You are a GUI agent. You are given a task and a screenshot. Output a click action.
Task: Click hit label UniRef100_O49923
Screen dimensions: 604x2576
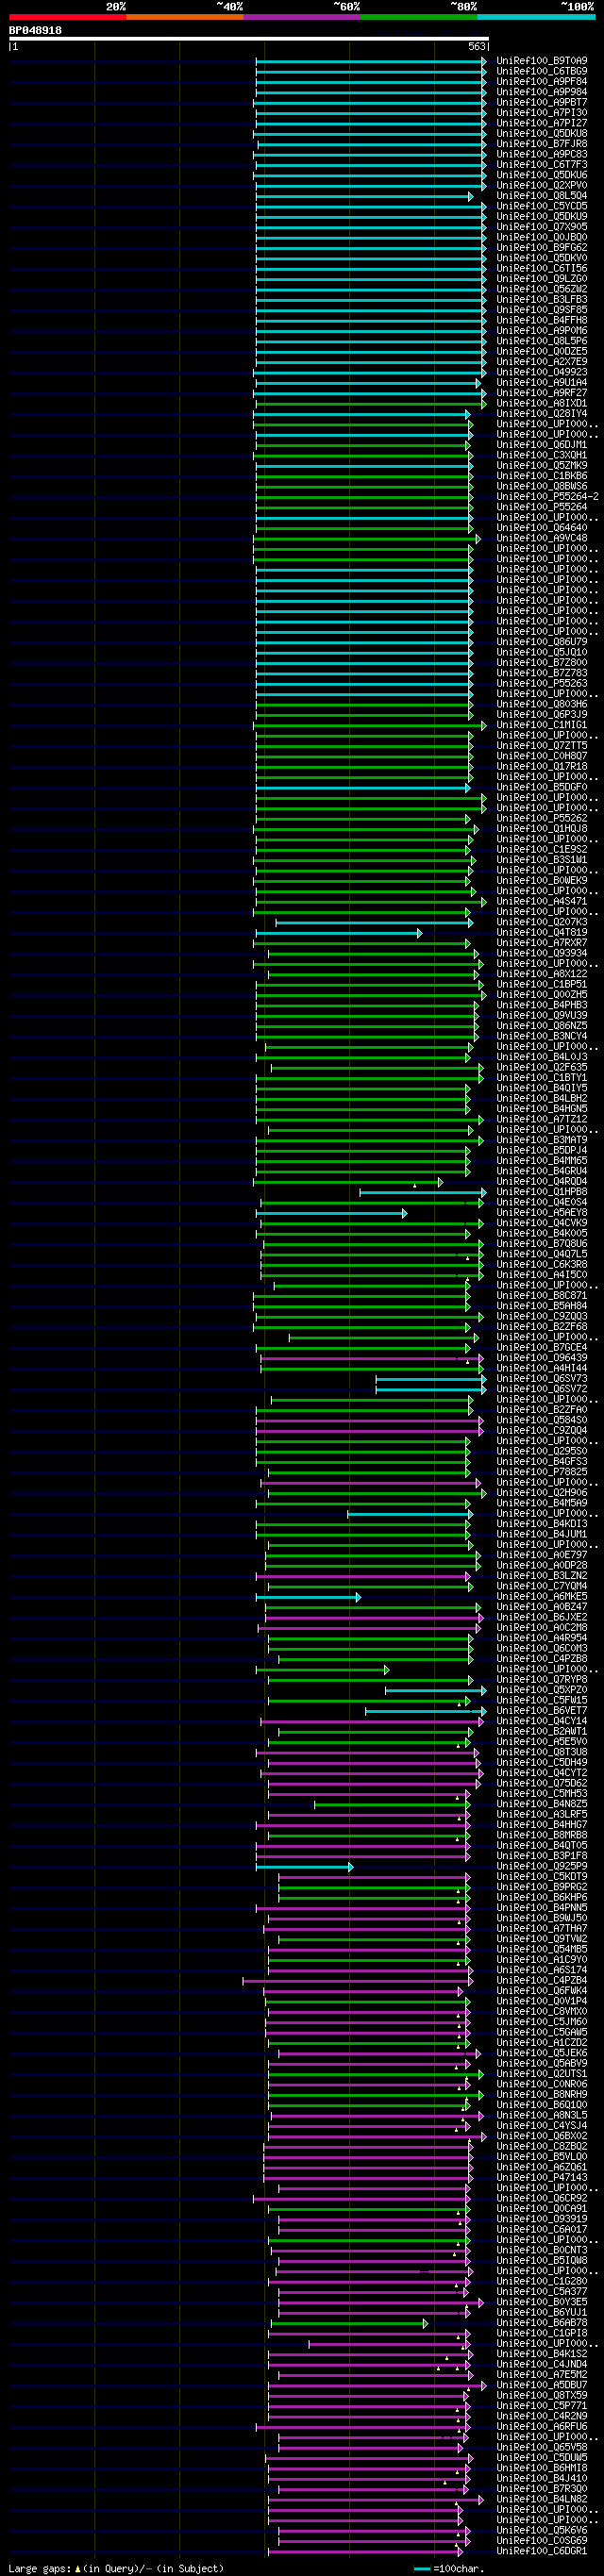pos(541,372)
